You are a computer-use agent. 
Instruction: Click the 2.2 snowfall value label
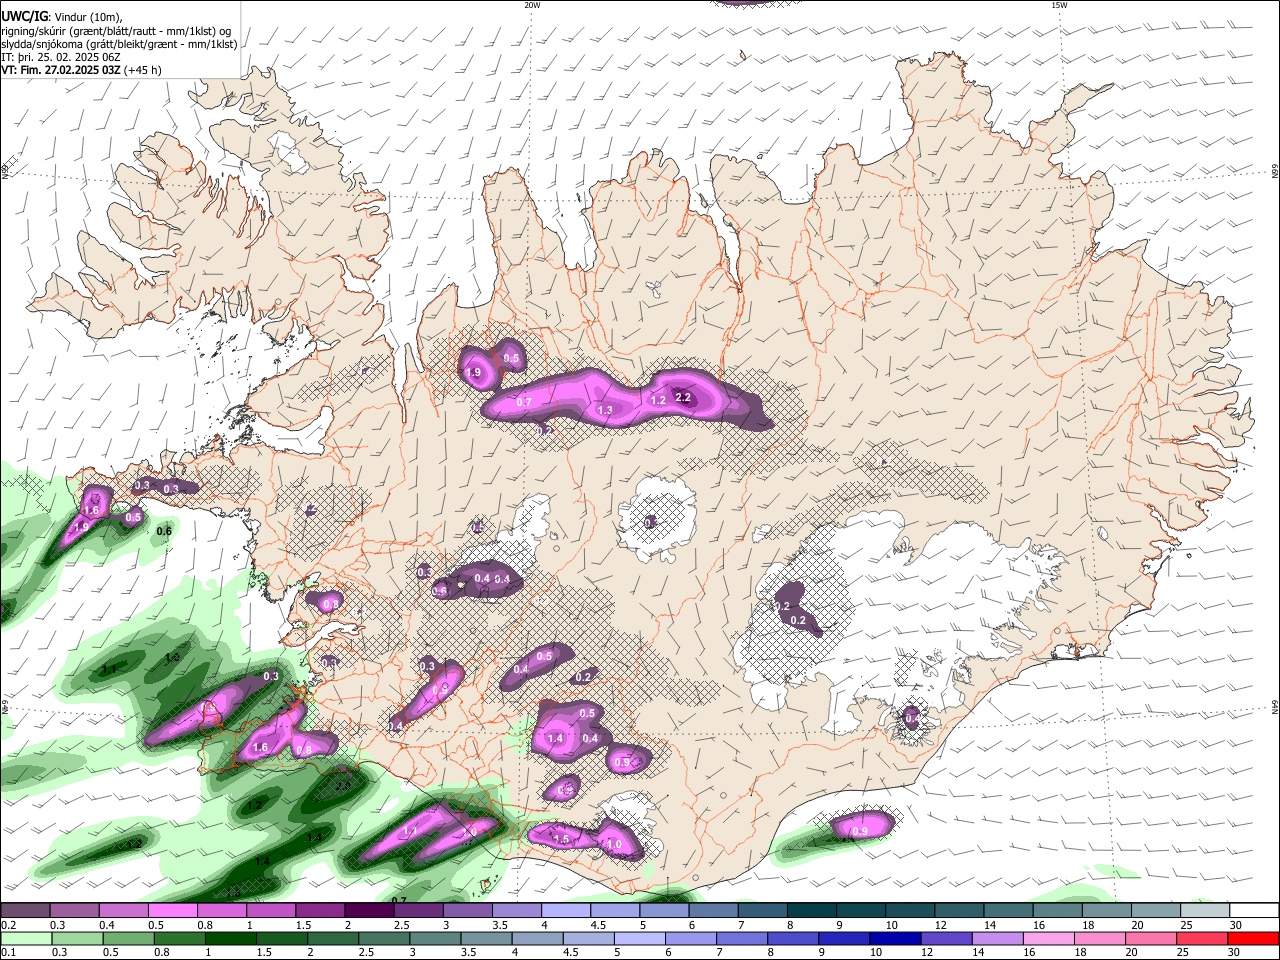point(684,397)
